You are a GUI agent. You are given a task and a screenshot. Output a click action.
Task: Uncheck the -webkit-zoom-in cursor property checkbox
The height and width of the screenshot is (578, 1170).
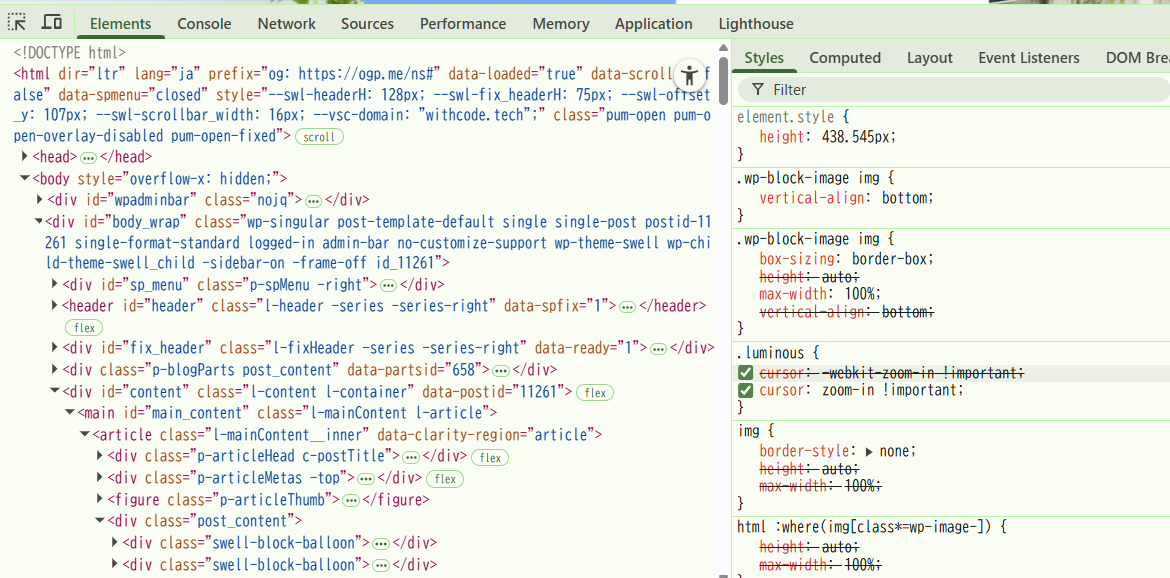[745, 373]
